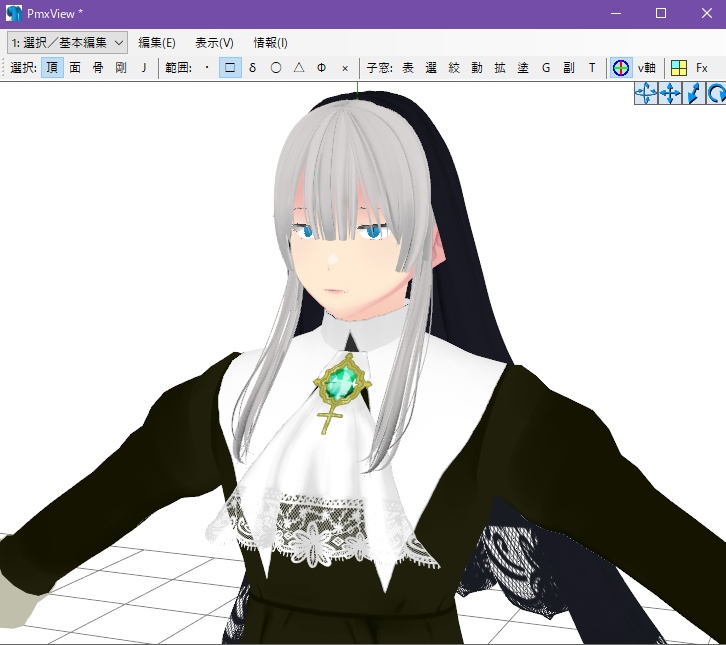Open the 動 move sub-window

[x=477, y=68]
